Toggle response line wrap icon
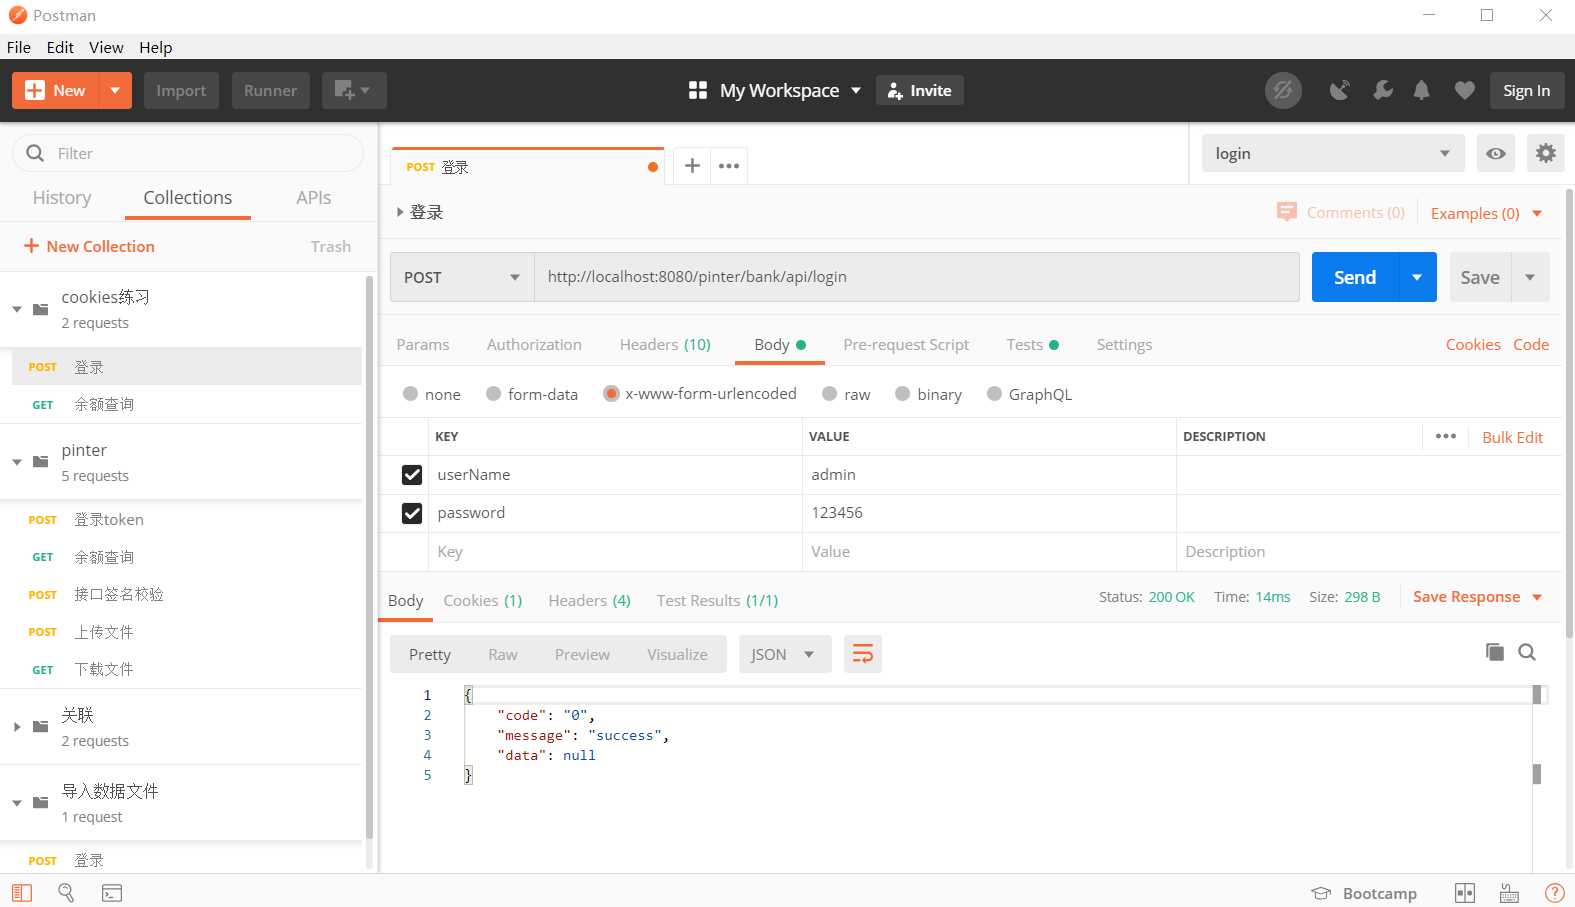The height and width of the screenshot is (907, 1575). [x=862, y=654]
